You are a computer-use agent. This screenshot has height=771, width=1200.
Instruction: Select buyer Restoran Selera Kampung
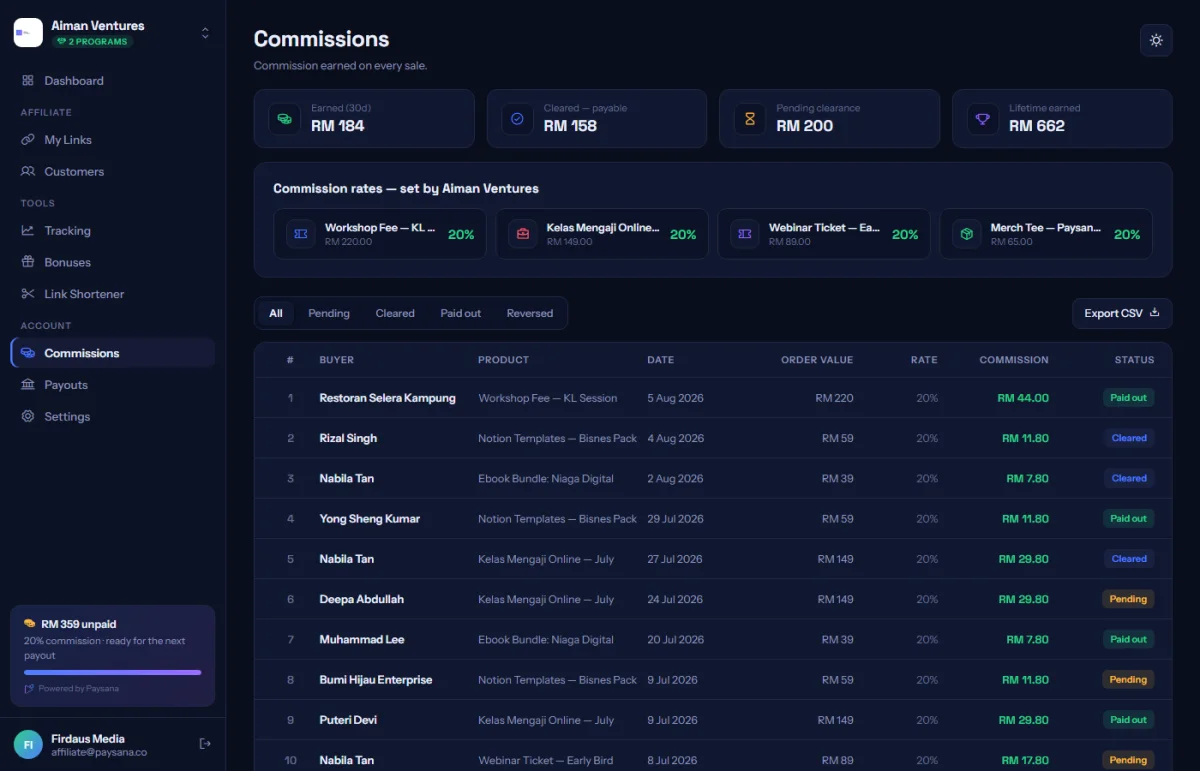[x=387, y=398]
